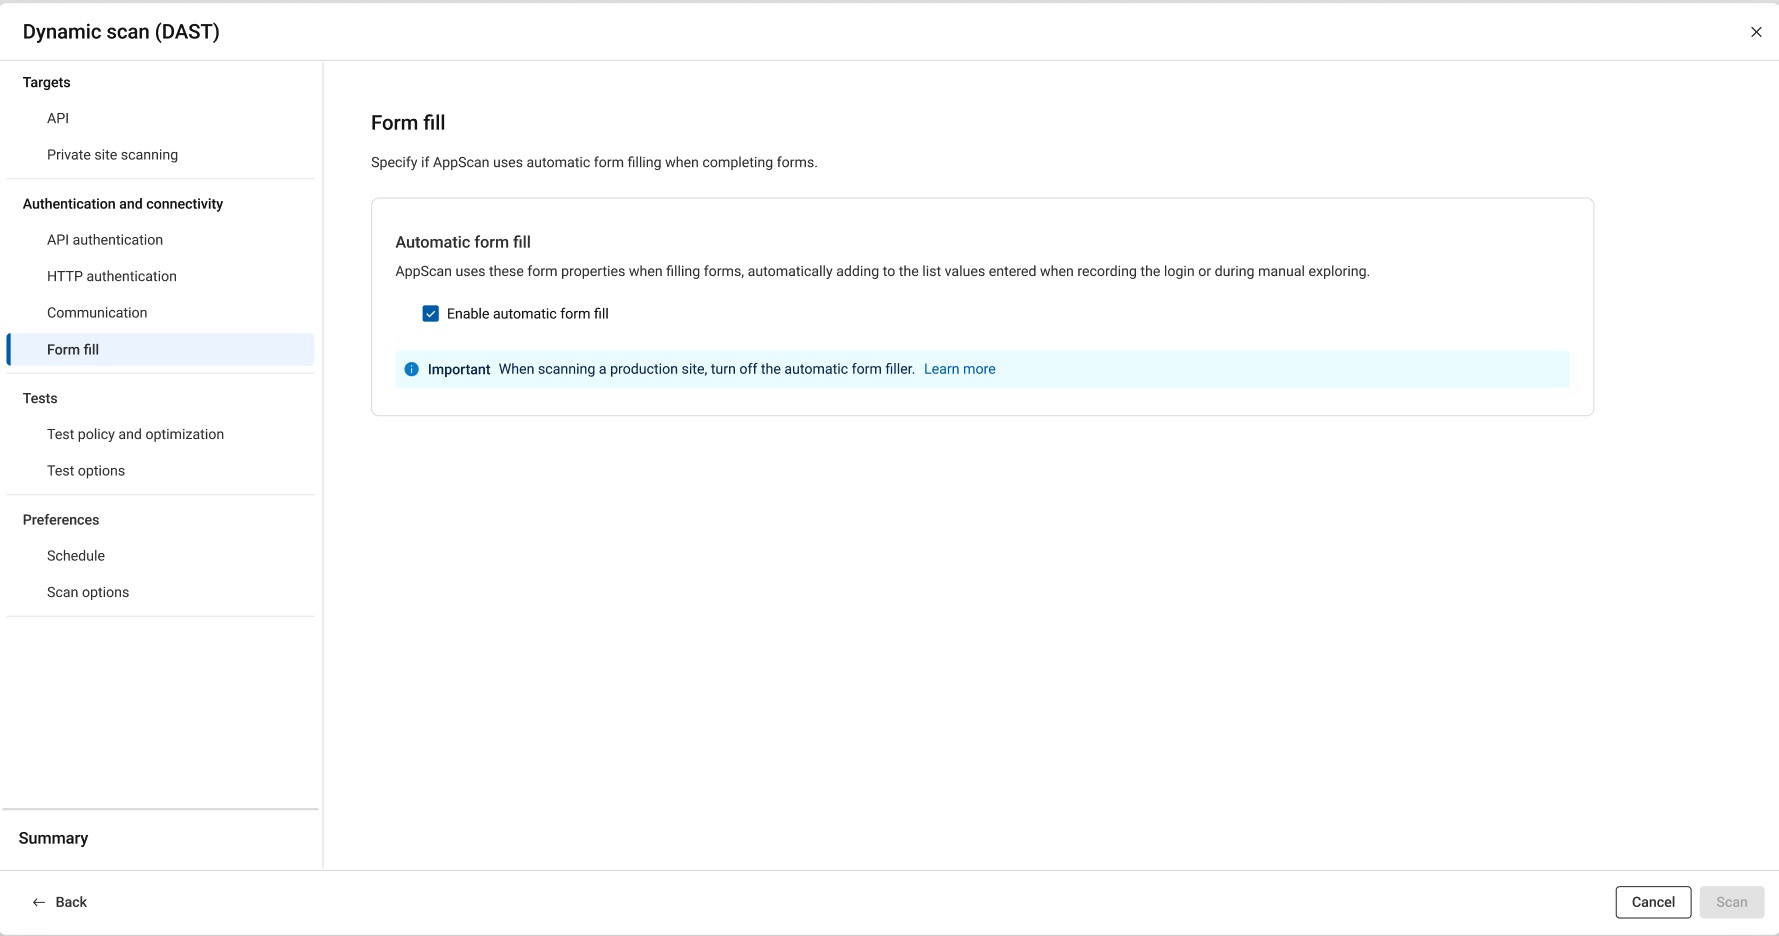Open Schedule under Preferences

75,555
